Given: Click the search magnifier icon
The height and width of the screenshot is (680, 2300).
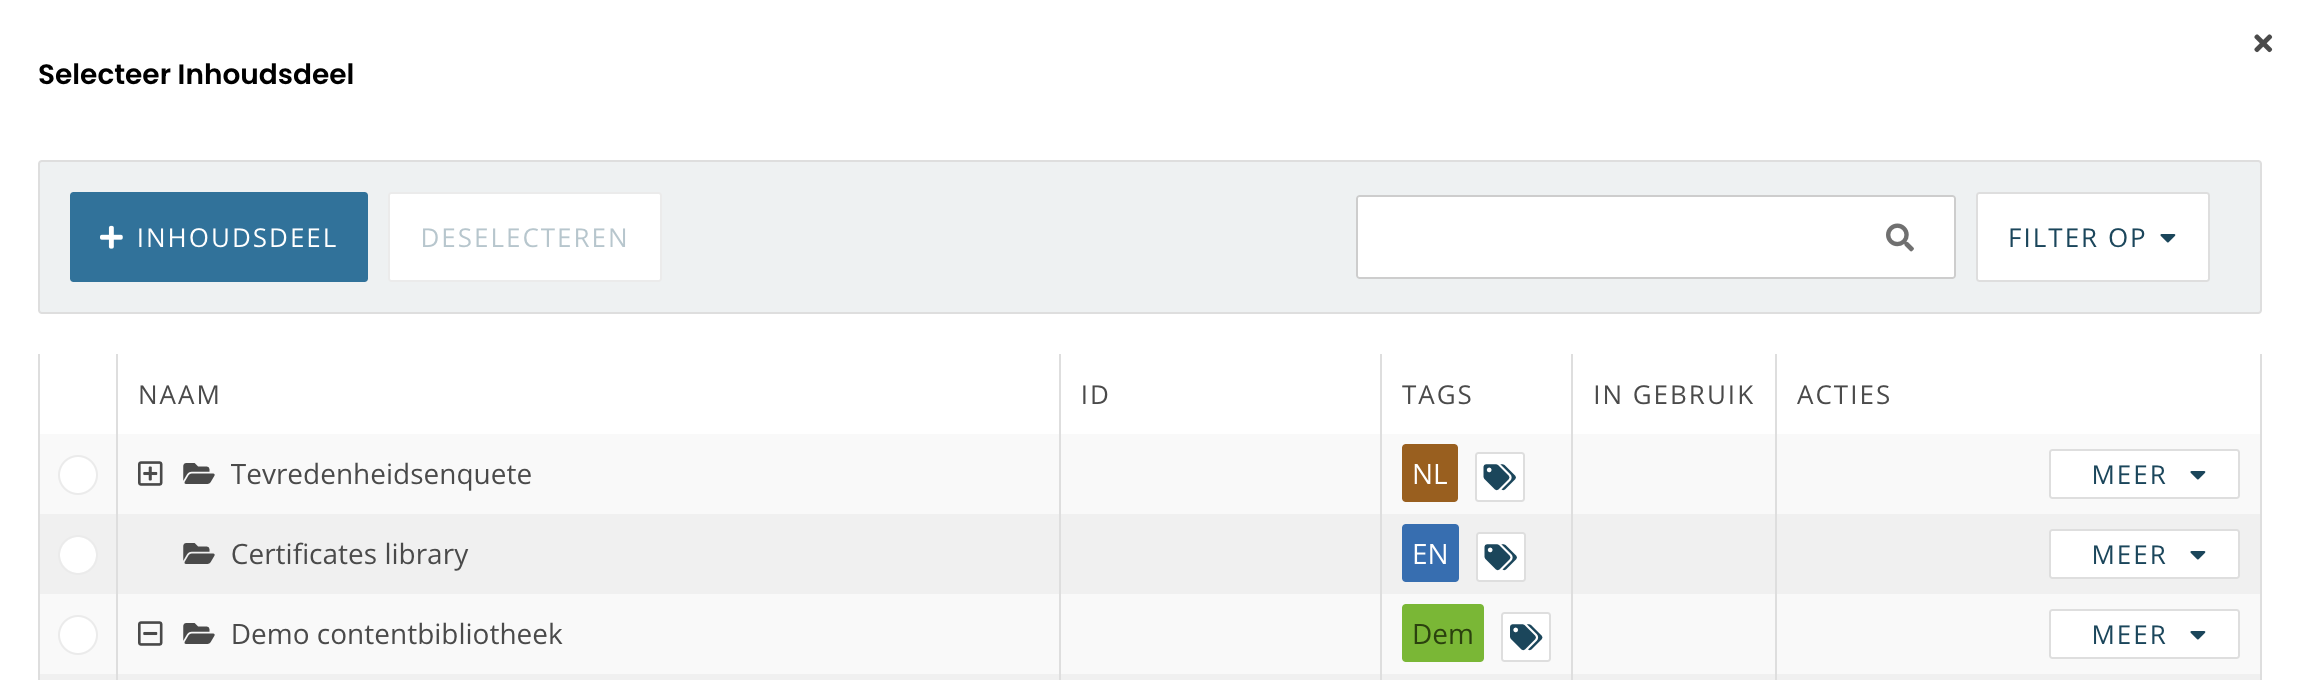Looking at the screenshot, I should (1899, 237).
